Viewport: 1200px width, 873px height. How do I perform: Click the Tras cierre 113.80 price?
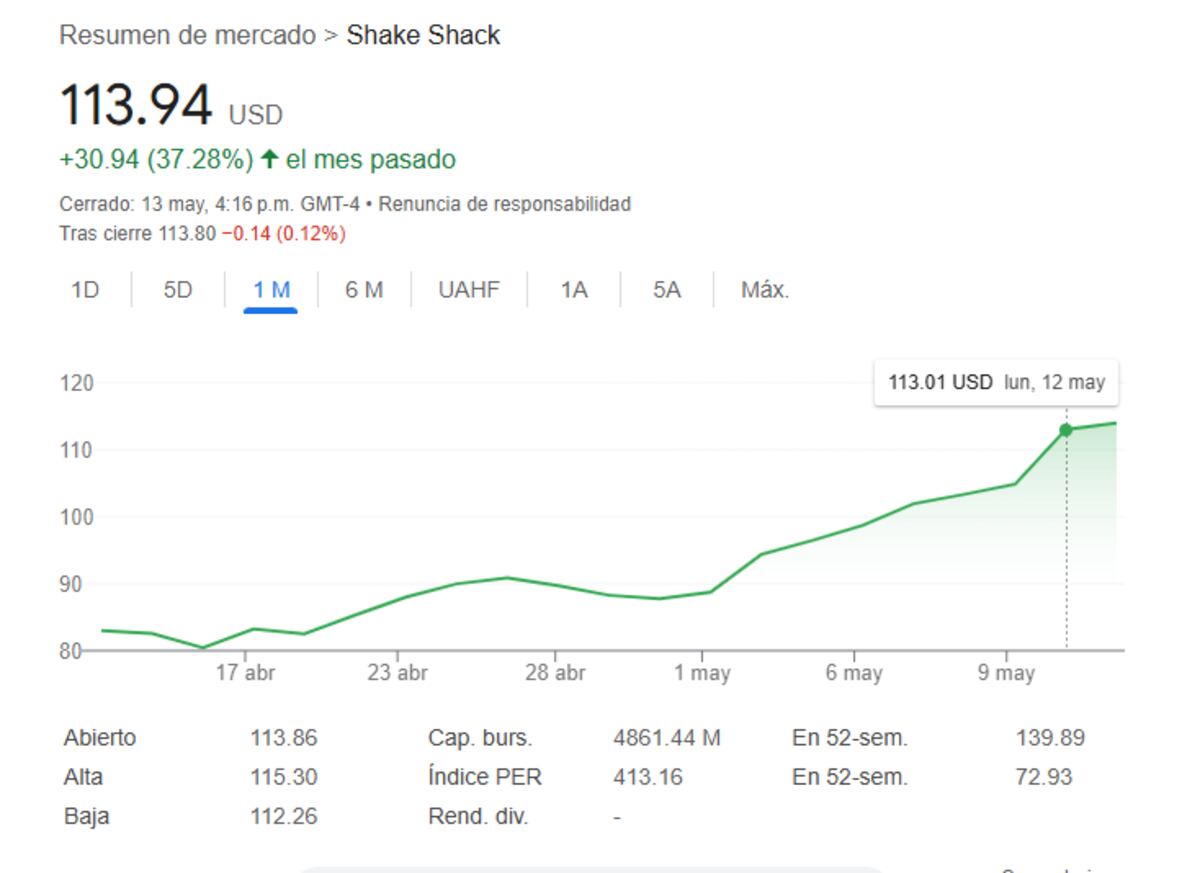click(137, 234)
